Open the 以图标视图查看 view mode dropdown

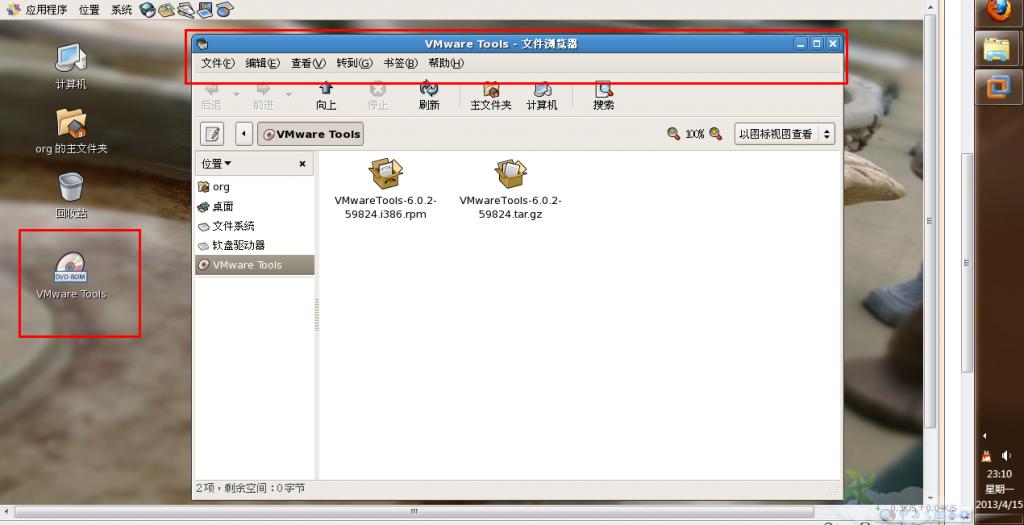pyautogui.click(x=784, y=134)
